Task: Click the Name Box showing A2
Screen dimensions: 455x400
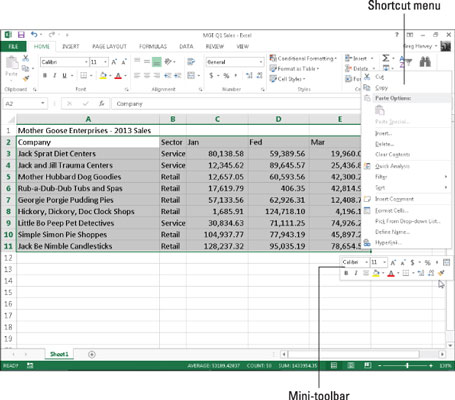Action: click(x=25, y=104)
